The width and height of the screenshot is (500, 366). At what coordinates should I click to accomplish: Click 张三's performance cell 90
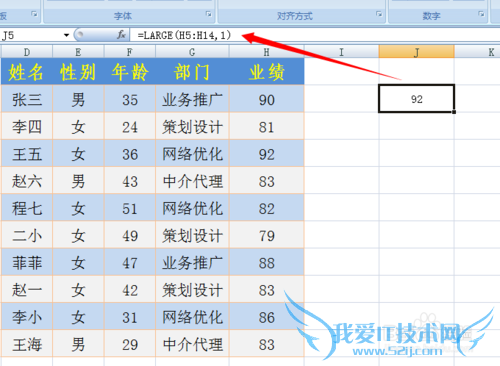tap(266, 99)
